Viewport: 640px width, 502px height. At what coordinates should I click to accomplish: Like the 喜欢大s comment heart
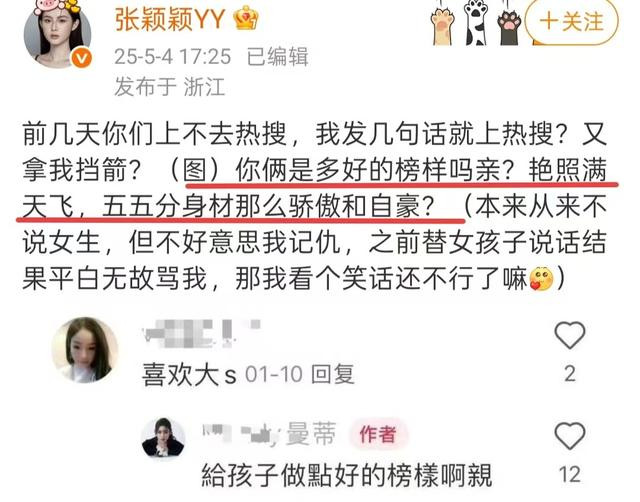coord(570,335)
